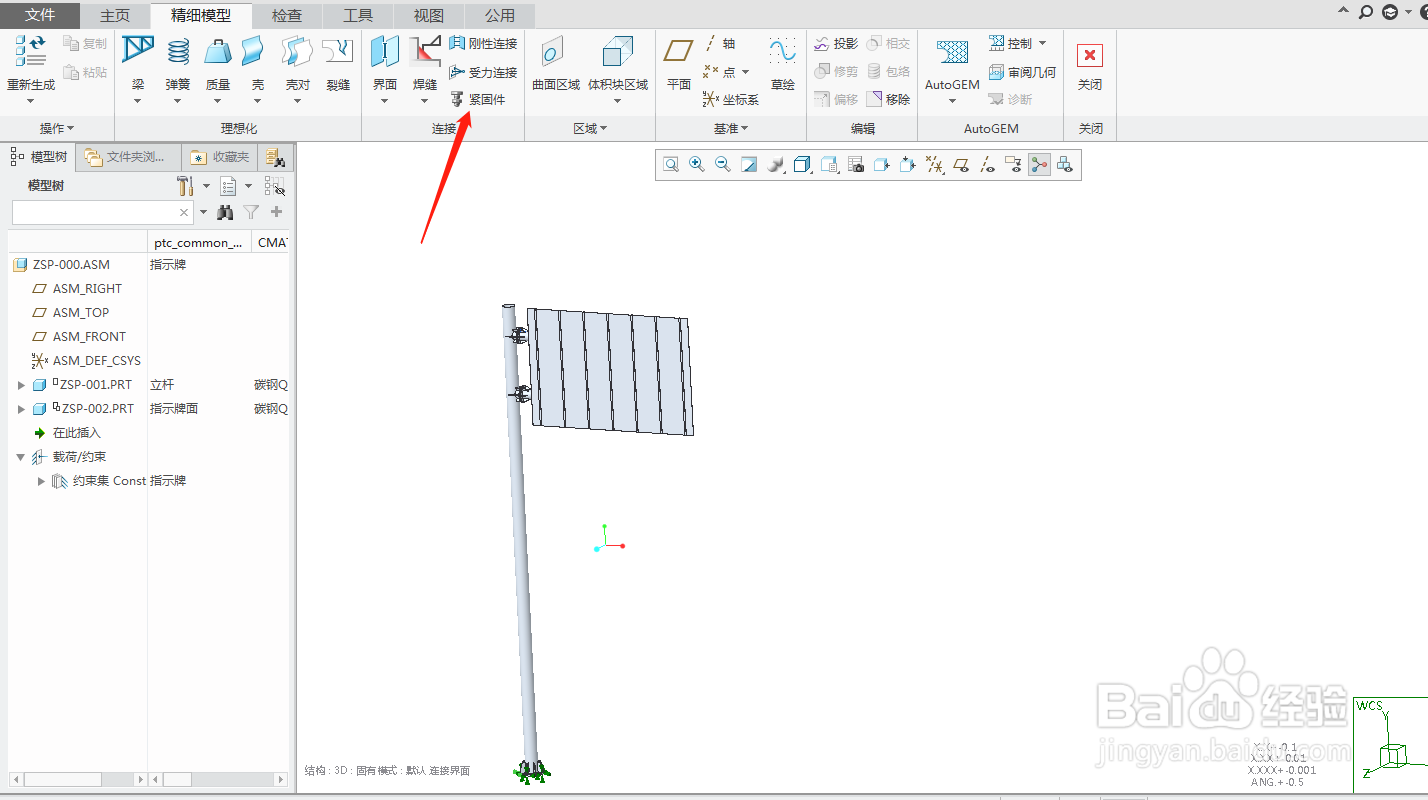This screenshot has width=1428, height=800.
Task: Click the 重新生成 (Regenerate) icon
Action: 30,51
